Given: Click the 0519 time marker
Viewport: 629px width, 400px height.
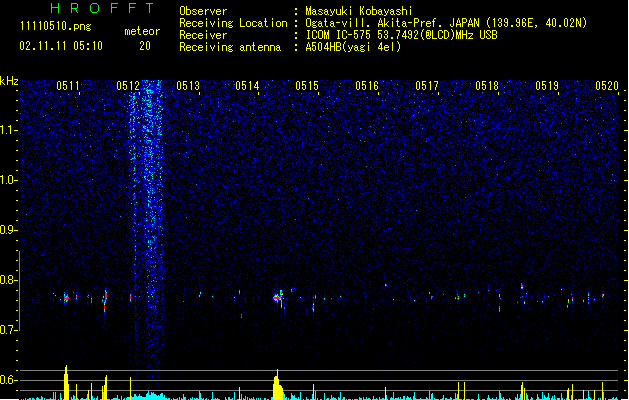Looking at the screenshot, I should pos(547,86).
